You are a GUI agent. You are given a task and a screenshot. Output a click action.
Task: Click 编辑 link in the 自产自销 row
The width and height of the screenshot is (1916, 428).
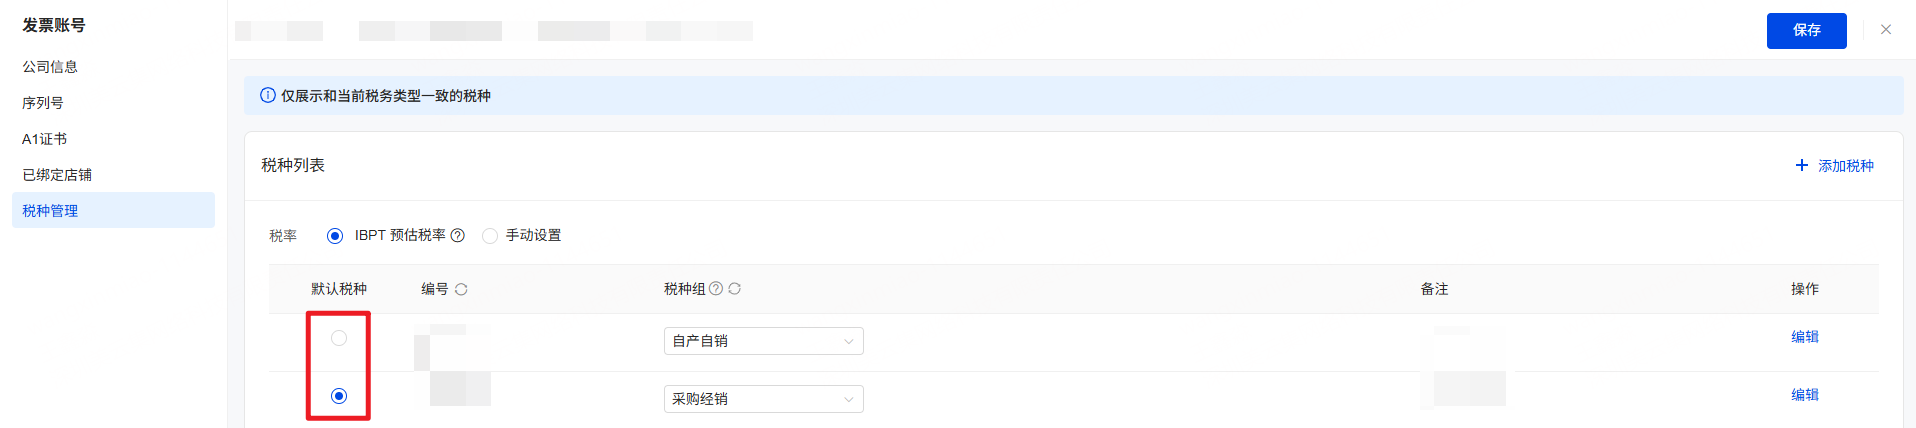1804,337
